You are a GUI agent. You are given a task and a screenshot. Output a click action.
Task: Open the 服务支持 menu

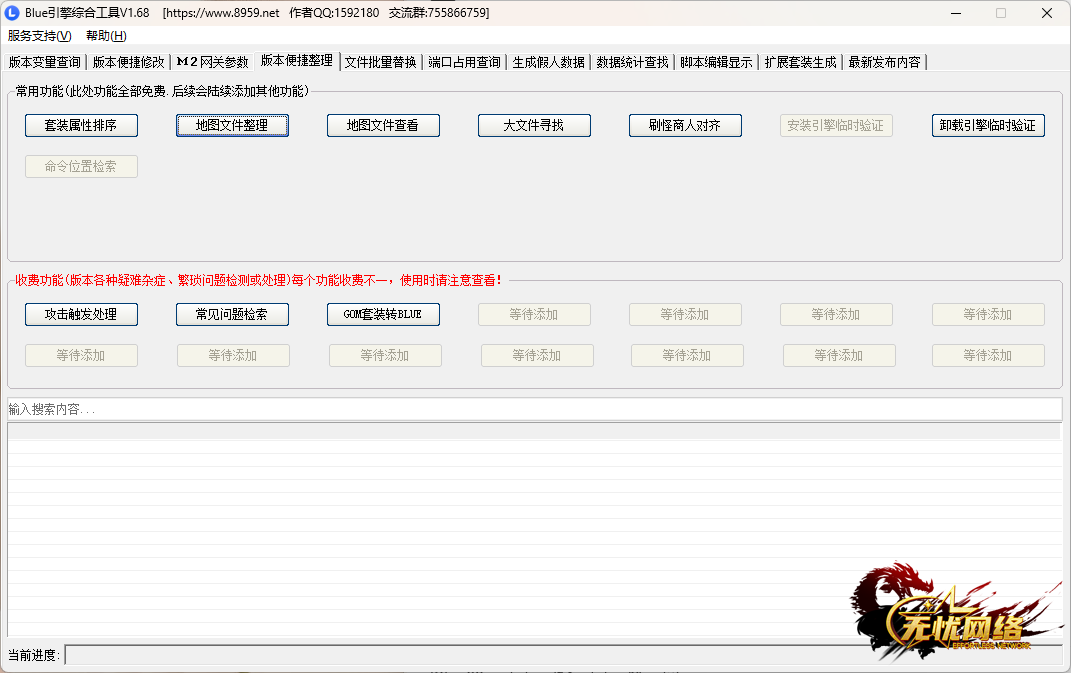point(40,36)
